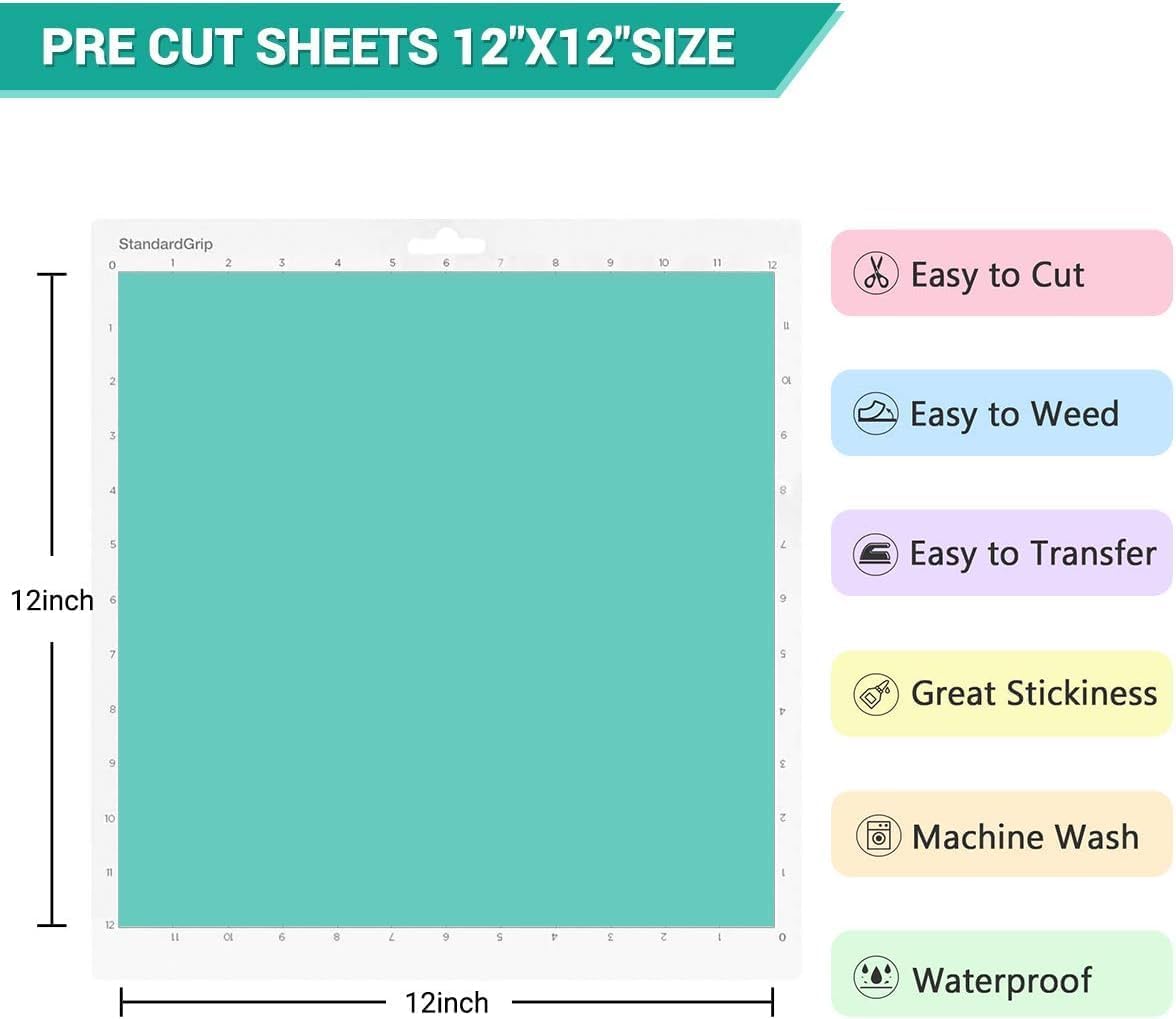Click the water drops Waterproof icon
This screenshot has width=1176, height=1019.
point(876,977)
